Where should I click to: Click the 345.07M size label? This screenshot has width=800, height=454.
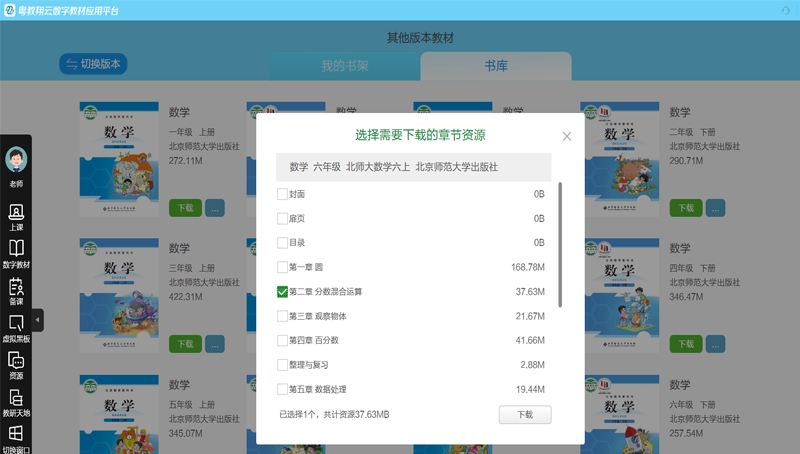click(186, 433)
